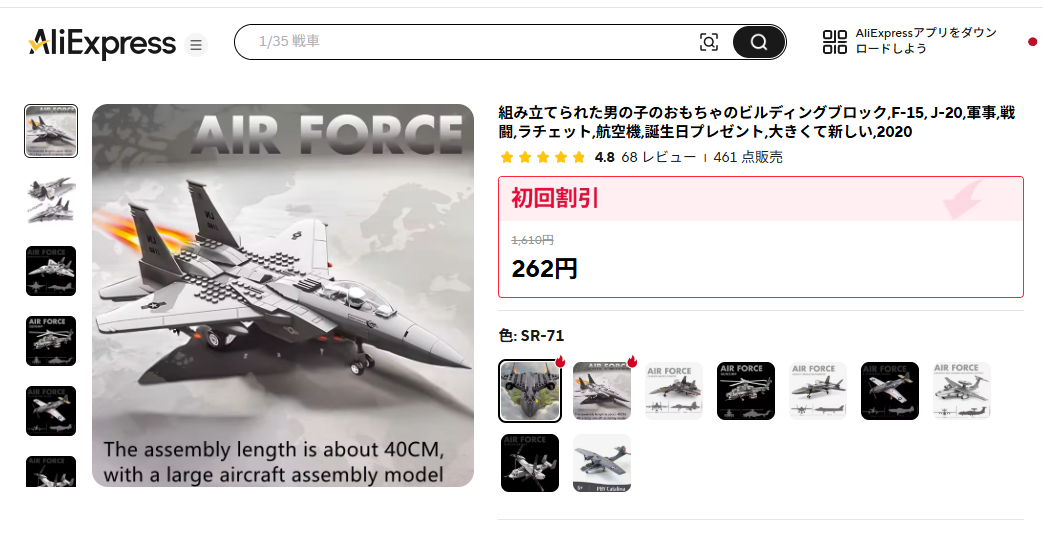Click the QR code app download icon

click(x=835, y=41)
